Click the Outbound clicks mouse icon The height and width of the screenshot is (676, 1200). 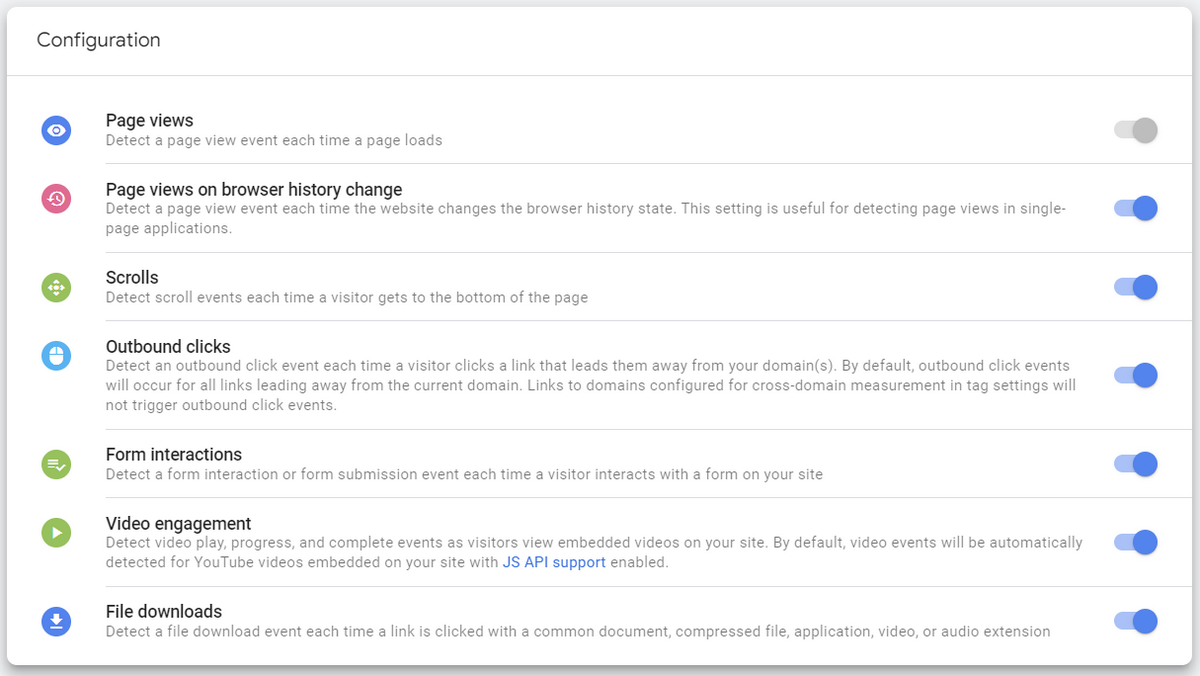pos(56,356)
